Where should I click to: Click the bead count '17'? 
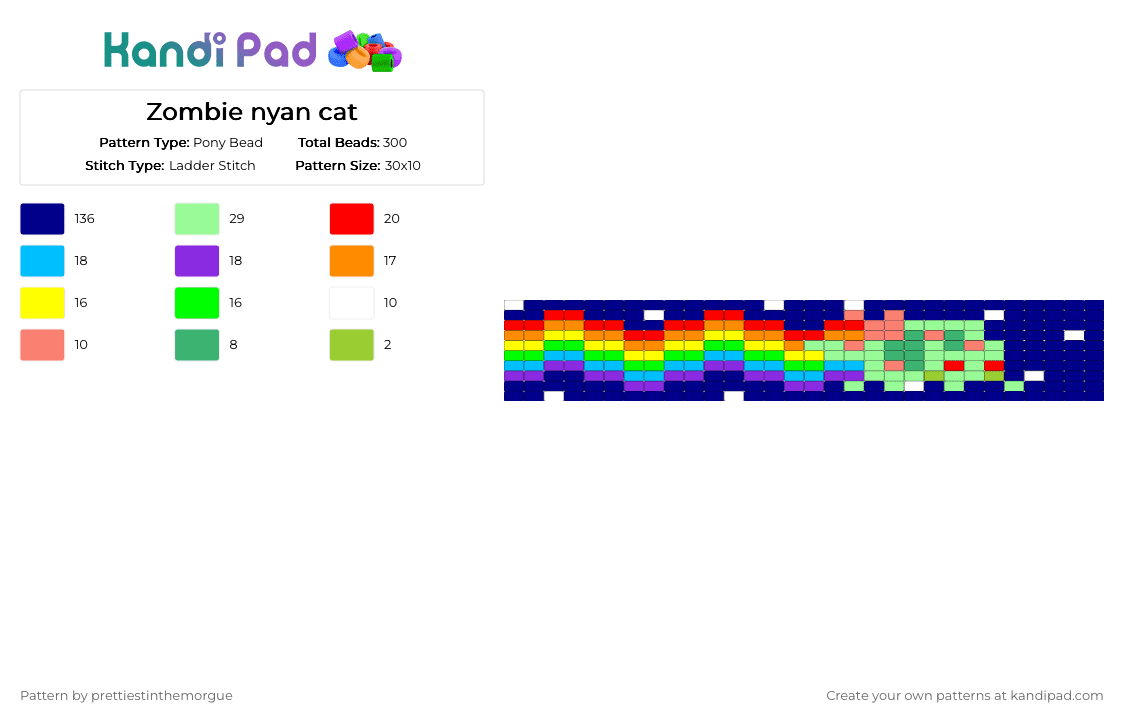[390, 261]
